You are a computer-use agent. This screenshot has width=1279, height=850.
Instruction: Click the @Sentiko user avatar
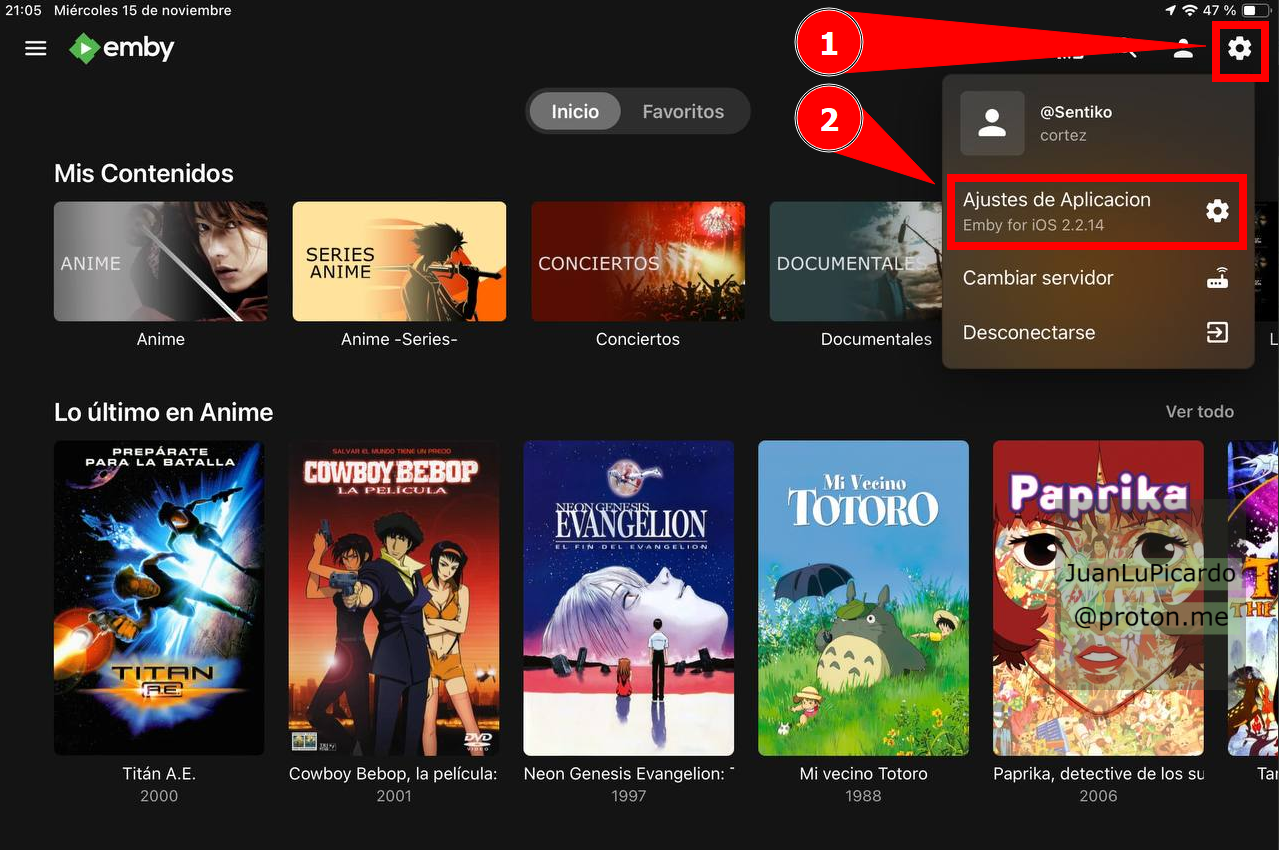tap(992, 124)
